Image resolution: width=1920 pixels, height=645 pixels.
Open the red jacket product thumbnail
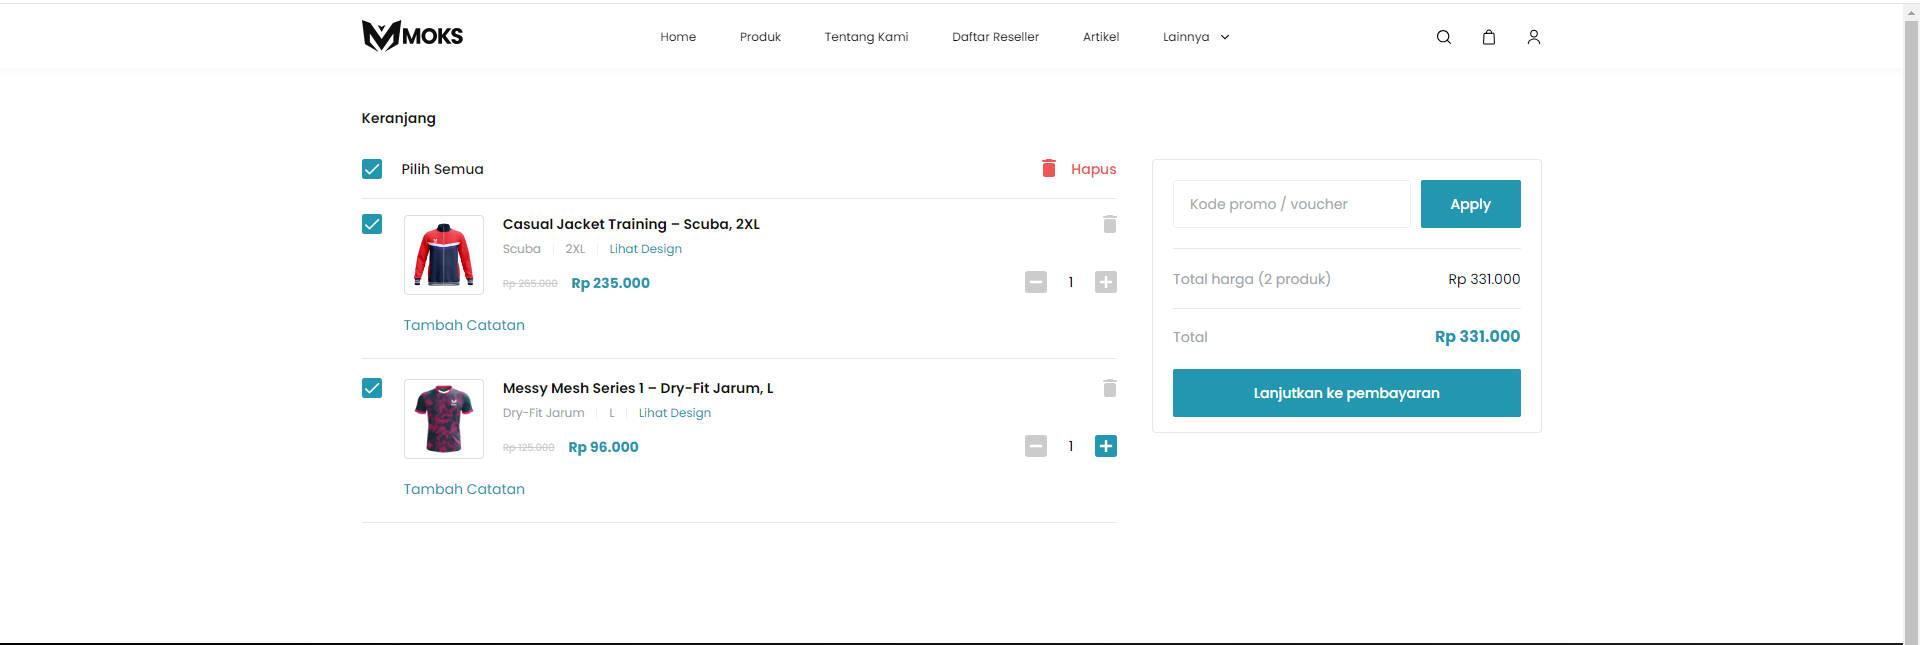click(444, 255)
